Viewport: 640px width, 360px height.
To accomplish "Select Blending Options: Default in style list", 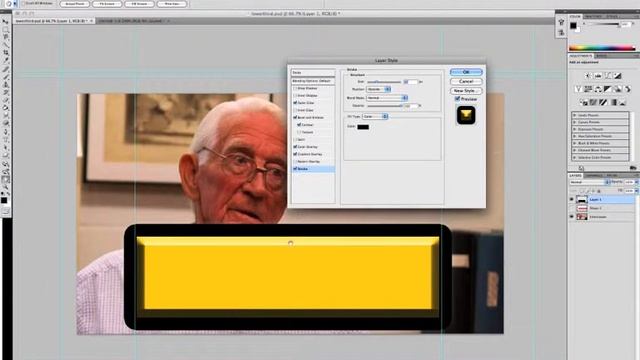I will [x=313, y=81].
